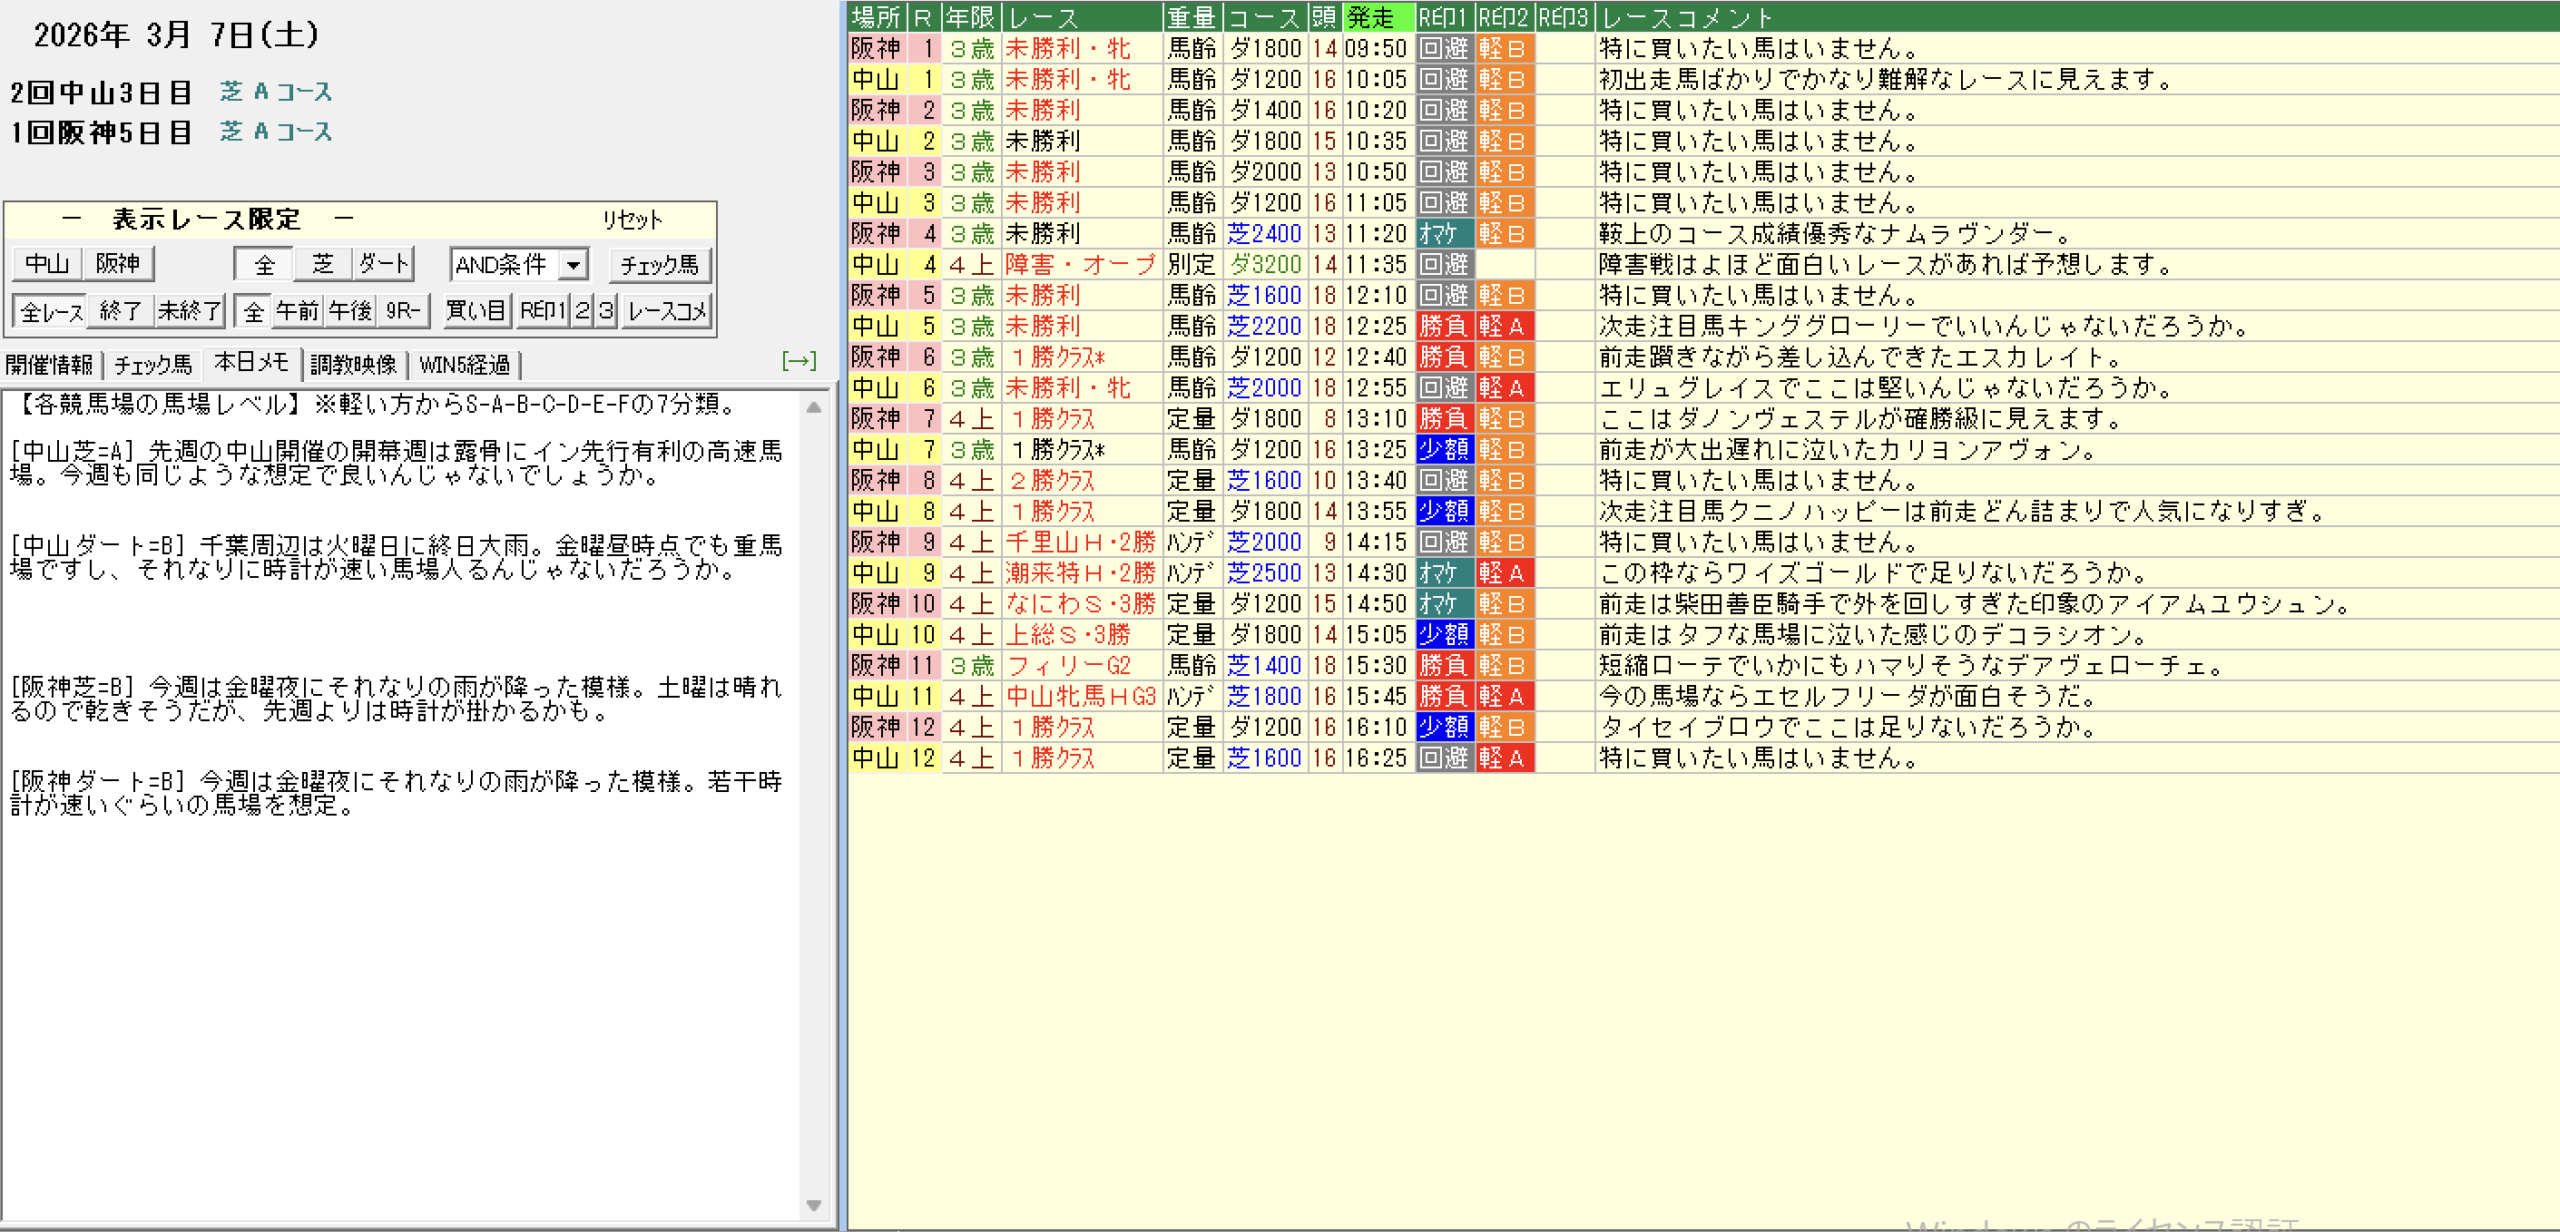Click scrollbar down arrow in memo panel

[x=814, y=1205]
